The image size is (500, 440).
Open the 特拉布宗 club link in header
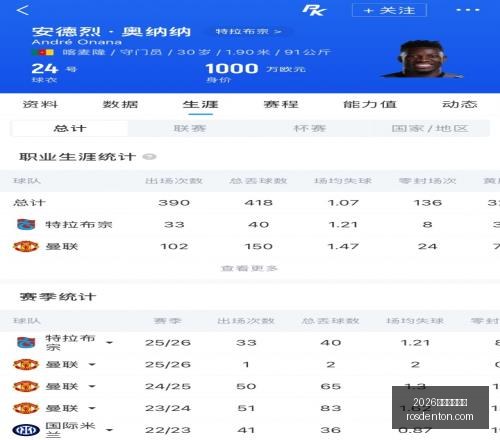(248, 31)
